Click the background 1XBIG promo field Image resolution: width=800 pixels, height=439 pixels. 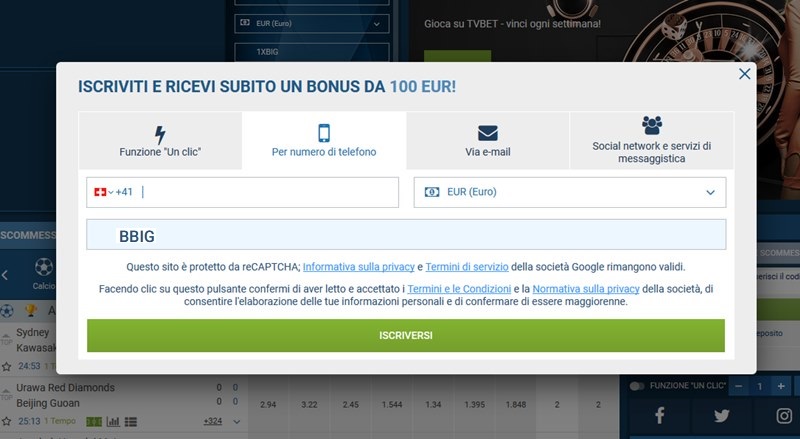(312, 52)
